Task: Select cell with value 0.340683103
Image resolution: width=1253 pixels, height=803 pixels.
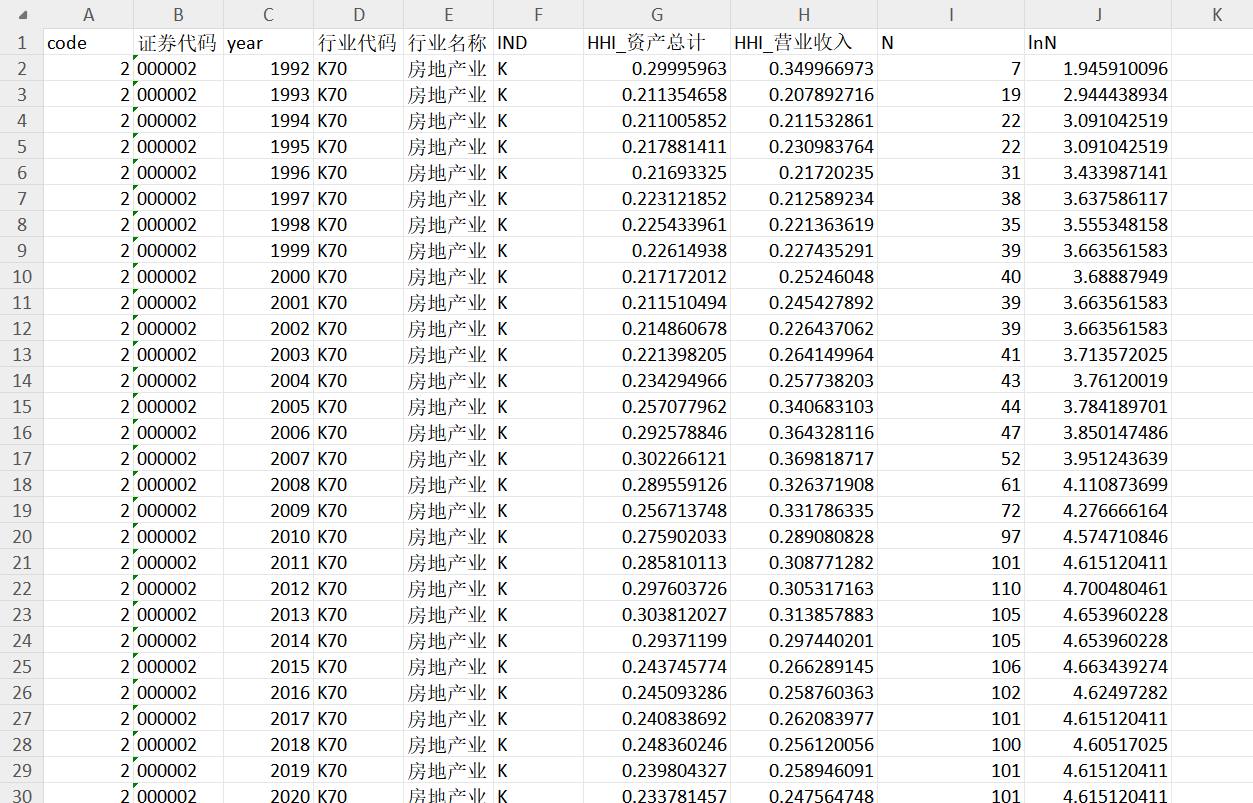Action: tap(804, 407)
